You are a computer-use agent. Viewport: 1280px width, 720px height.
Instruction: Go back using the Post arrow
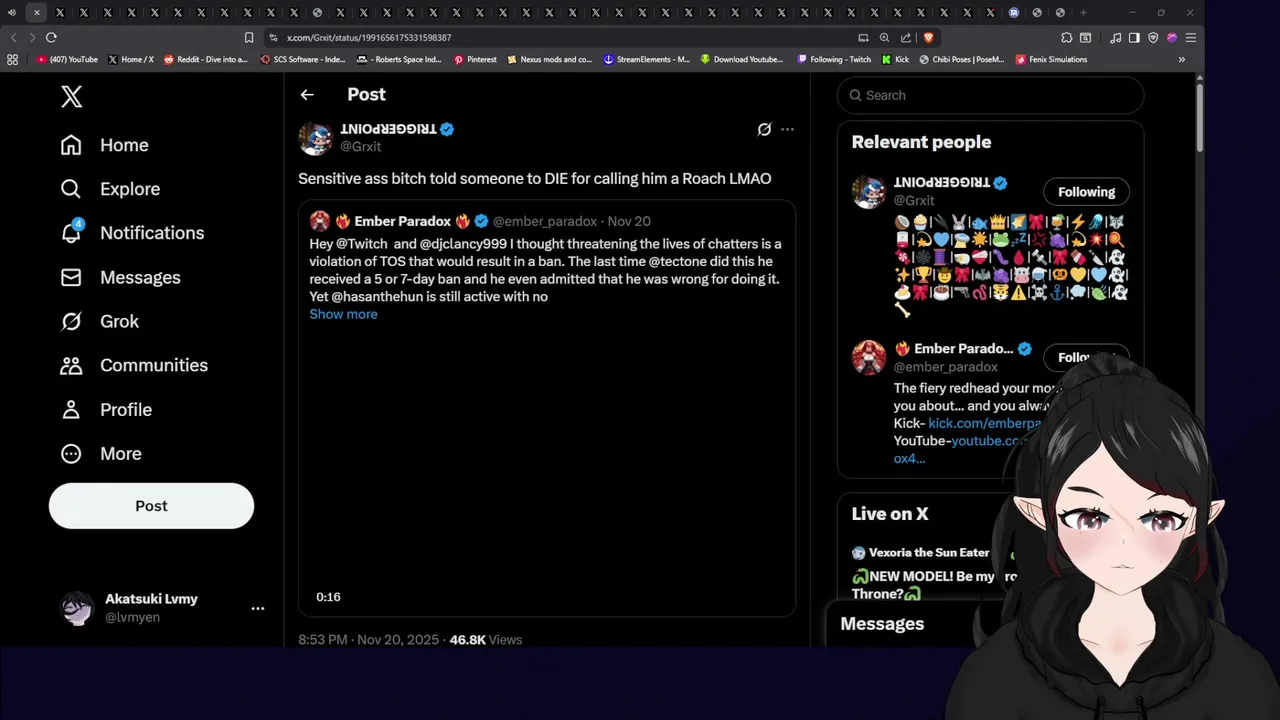(307, 94)
